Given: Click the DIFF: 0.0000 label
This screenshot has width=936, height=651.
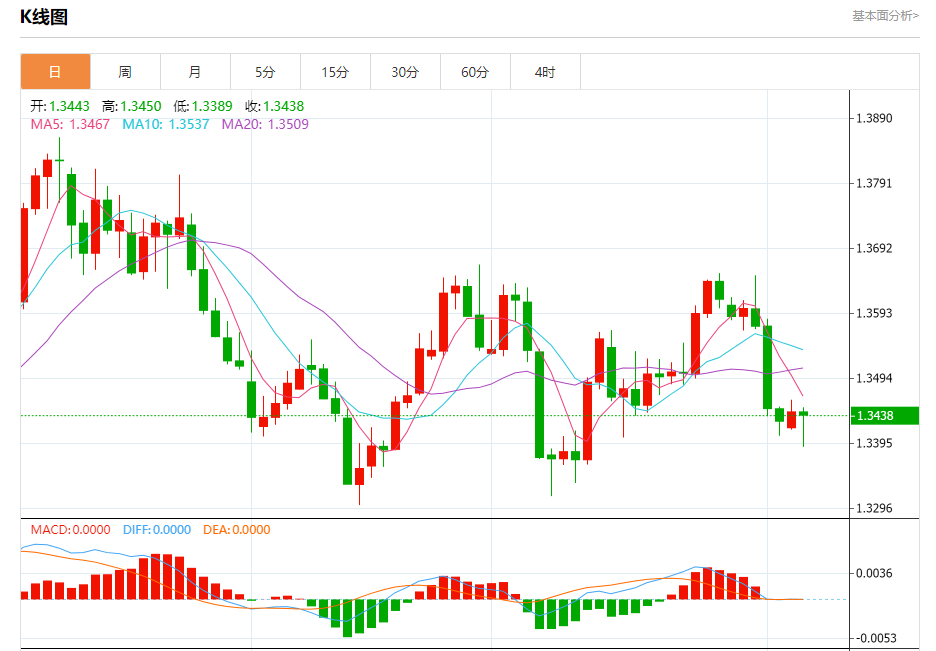Looking at the screenshot, I should click(157, 530).
